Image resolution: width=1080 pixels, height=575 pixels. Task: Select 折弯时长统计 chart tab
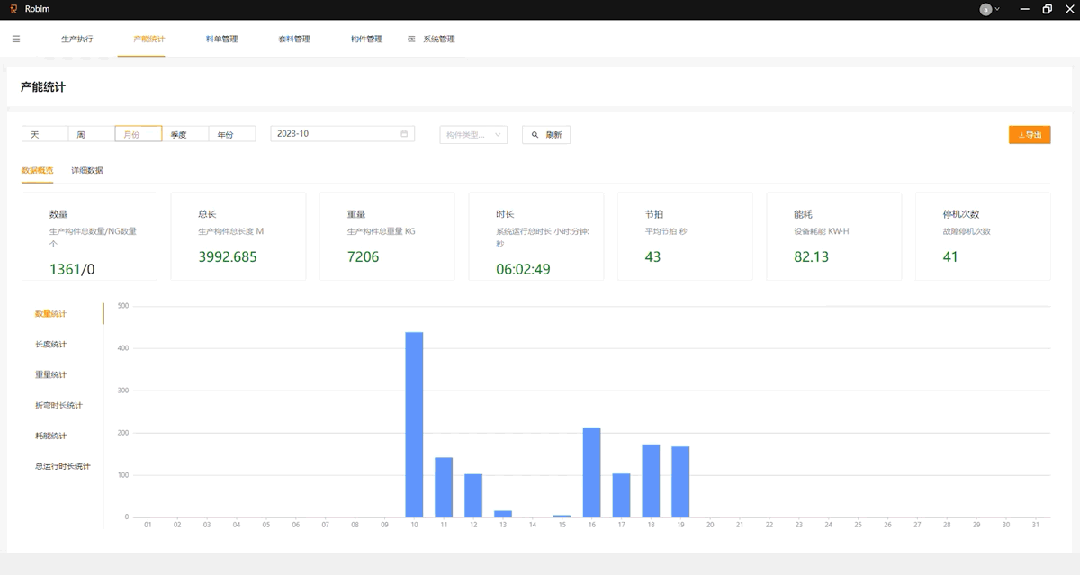click(x=59, y=406)
